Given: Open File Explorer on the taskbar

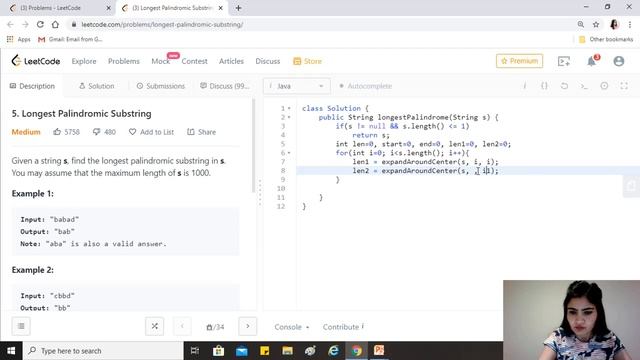Looking at the screenshot, I should pos(287,351).
